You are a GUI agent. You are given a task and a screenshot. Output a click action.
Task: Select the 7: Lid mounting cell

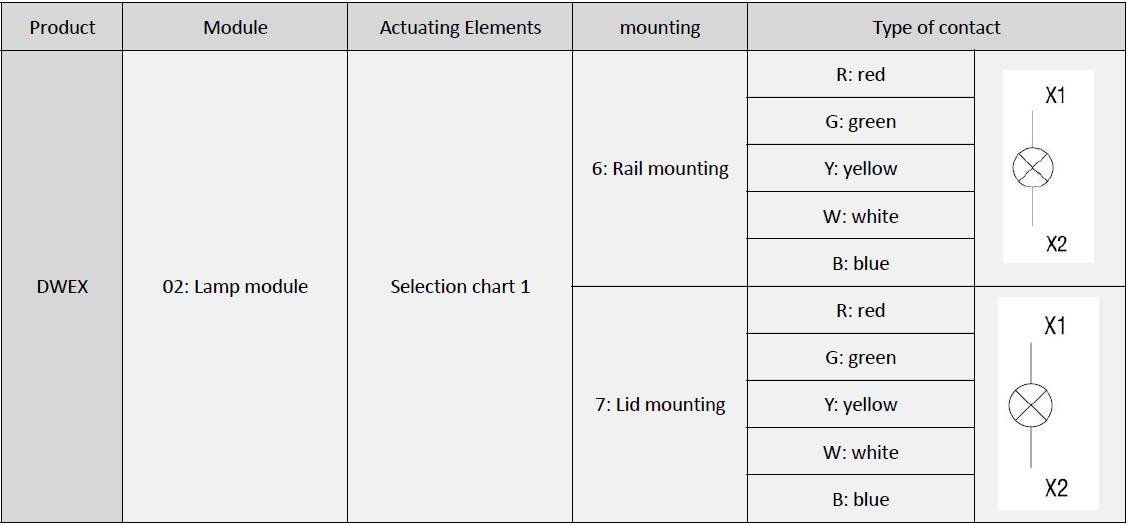(x=660, y=405)
